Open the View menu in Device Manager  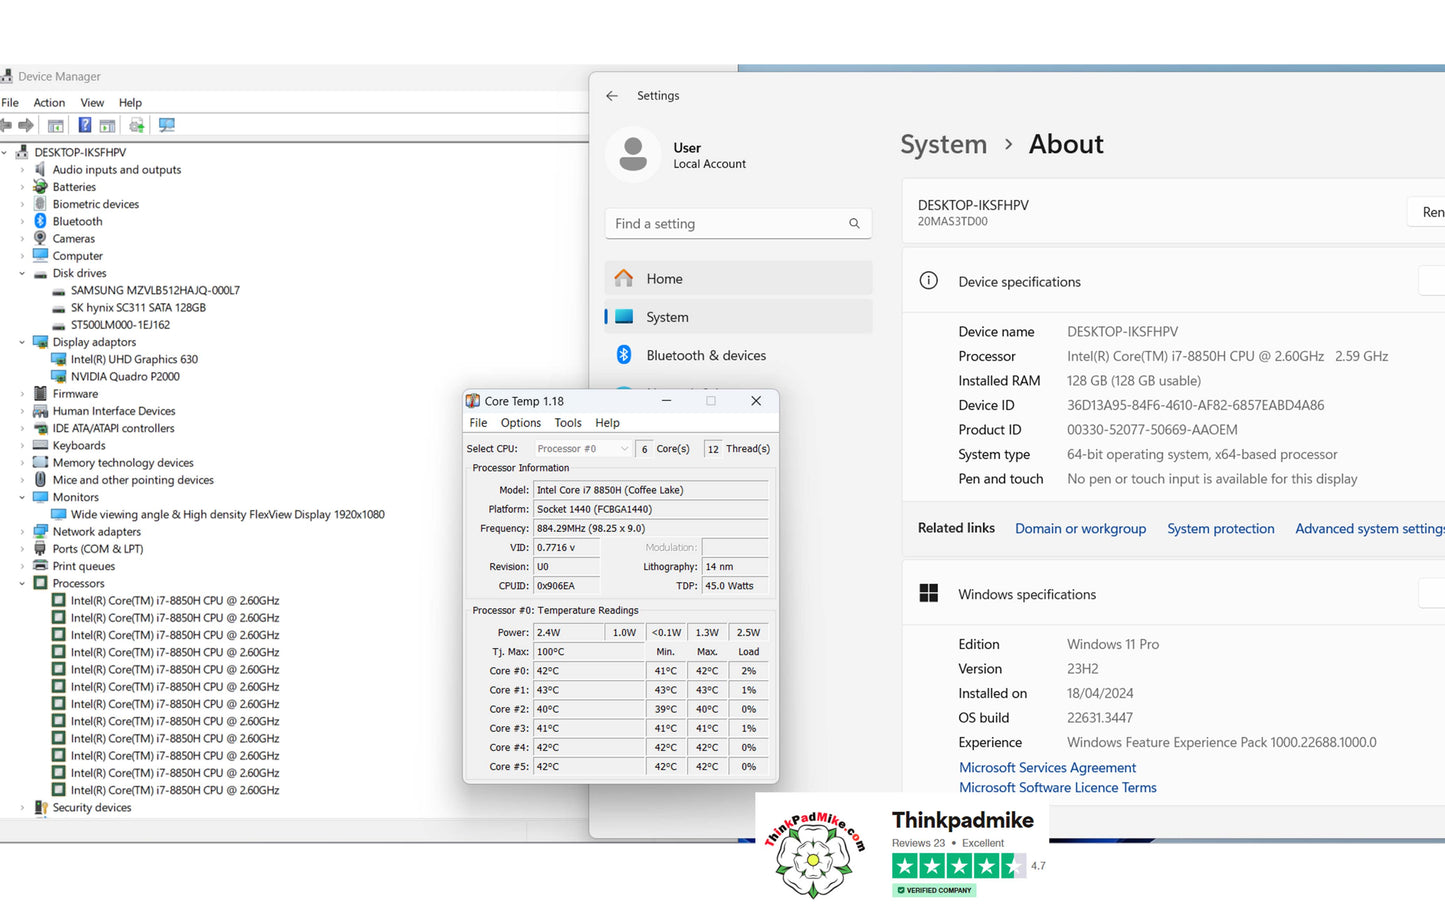pyautogui.click(x=92, y=103)
